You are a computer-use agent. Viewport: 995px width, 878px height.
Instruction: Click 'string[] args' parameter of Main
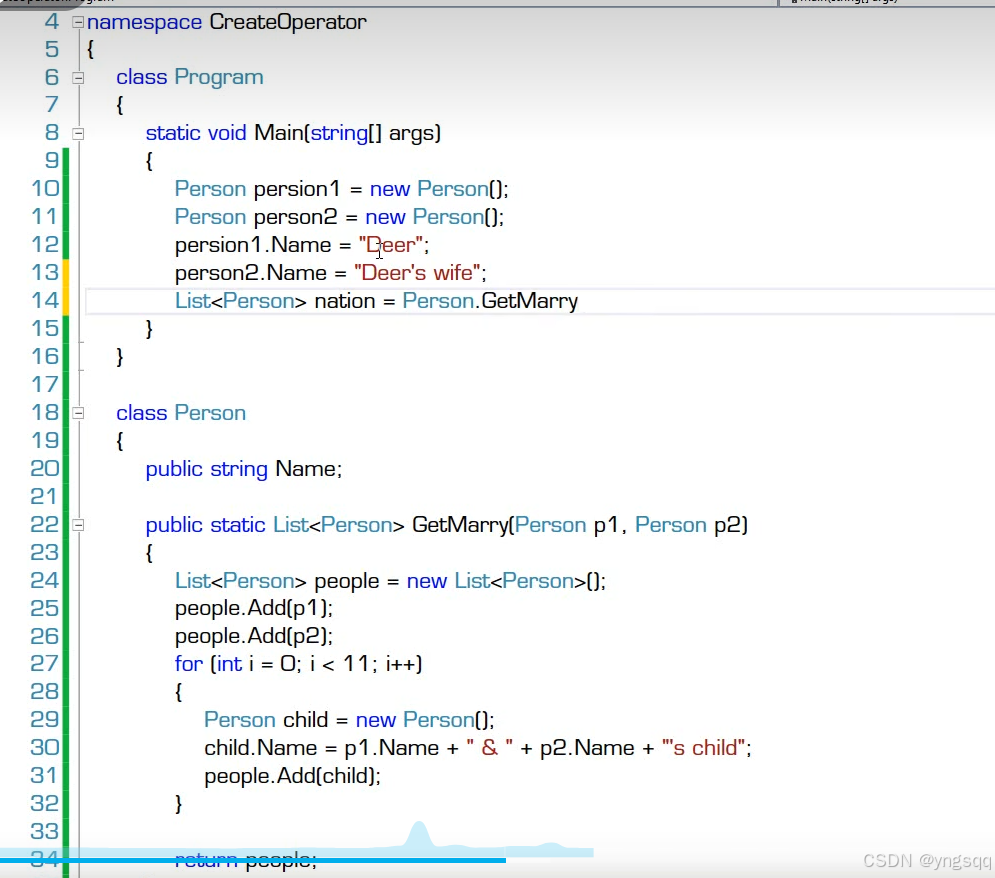(x=372, y=133)
